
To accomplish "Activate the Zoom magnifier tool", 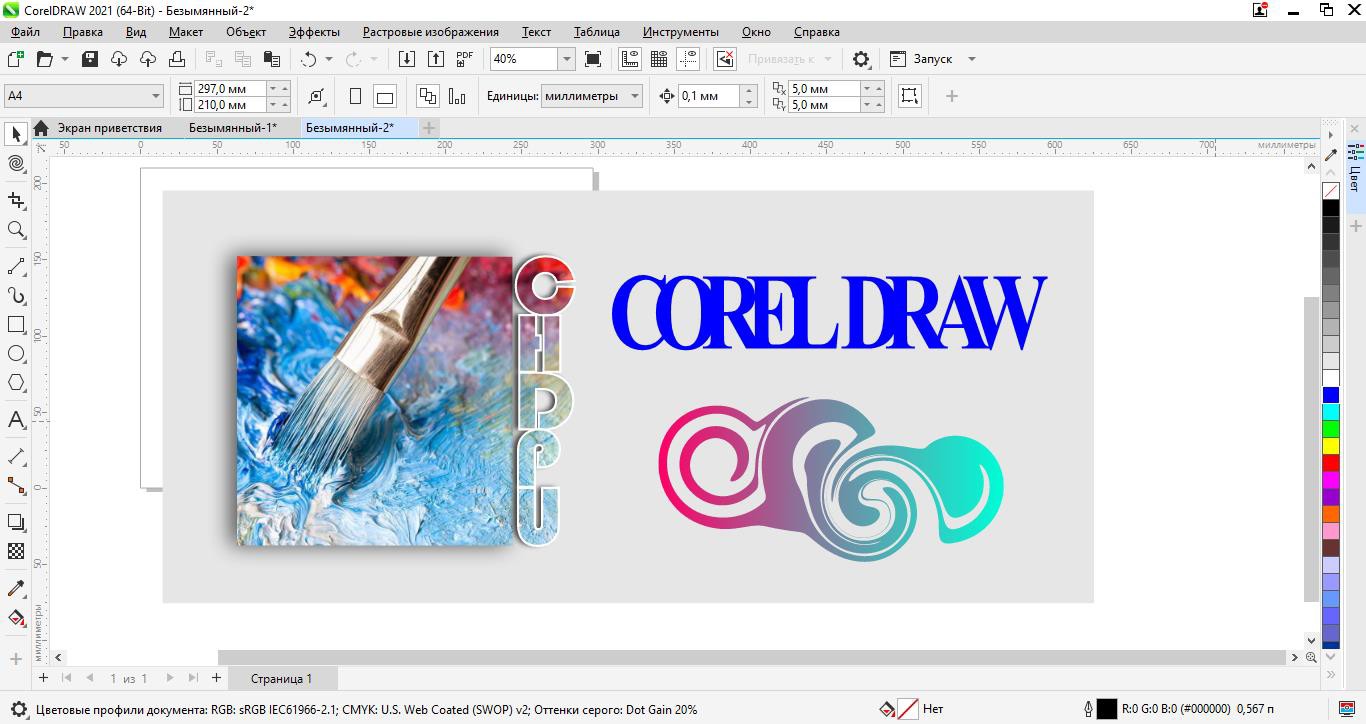I will click(16, 230).
